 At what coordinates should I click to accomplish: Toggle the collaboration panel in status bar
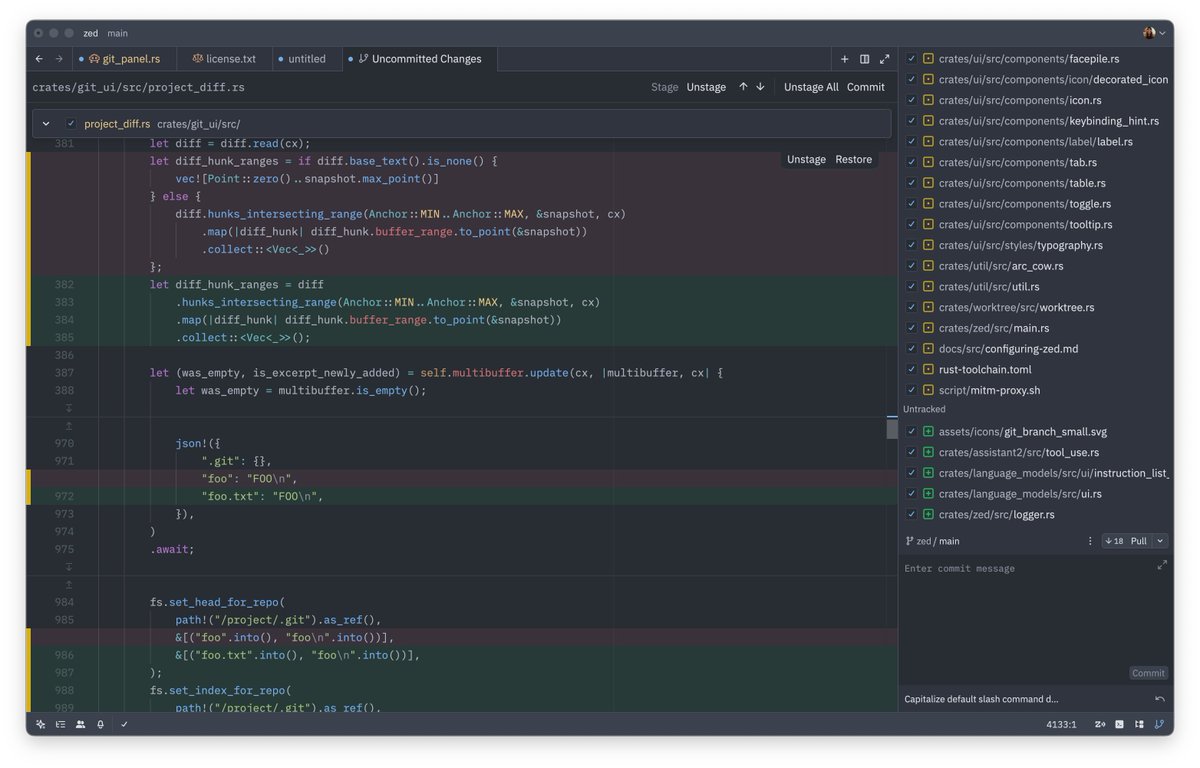pyautogui.click(x=81, y=724)
